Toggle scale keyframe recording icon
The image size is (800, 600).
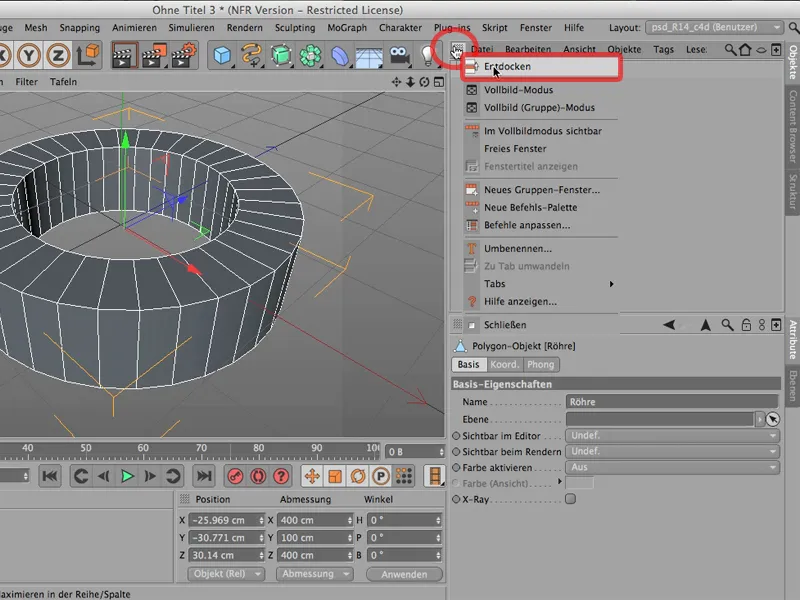point(335,476)
